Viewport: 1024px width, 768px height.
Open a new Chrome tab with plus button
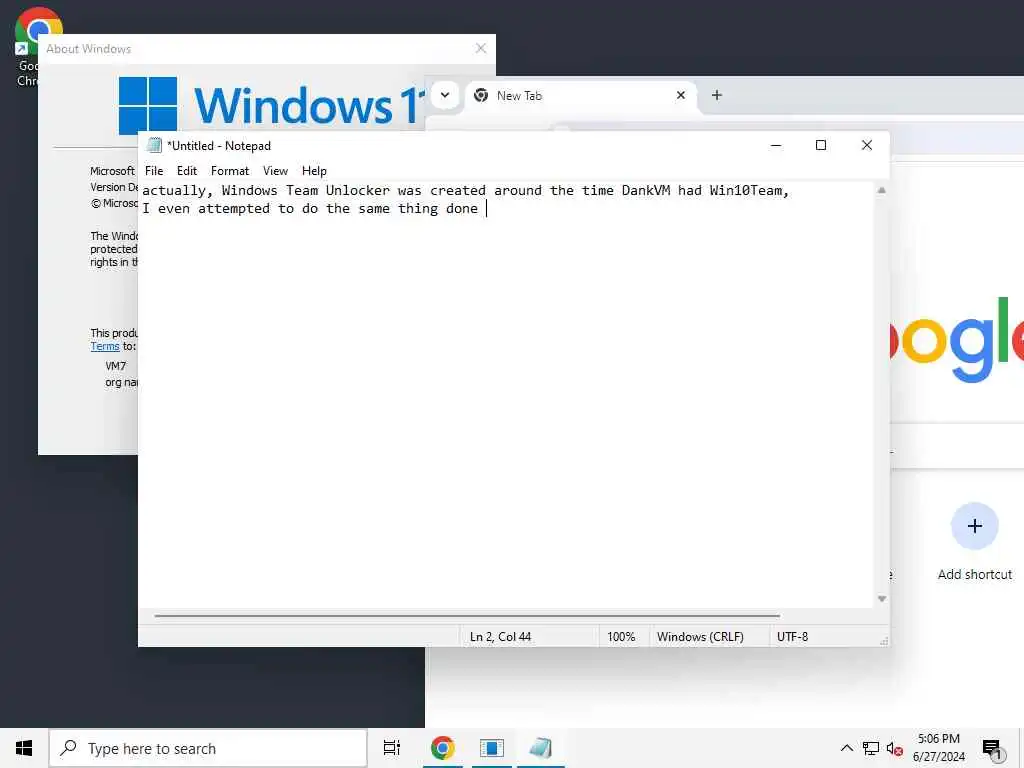pyautogui.click(x=716, y=95)
